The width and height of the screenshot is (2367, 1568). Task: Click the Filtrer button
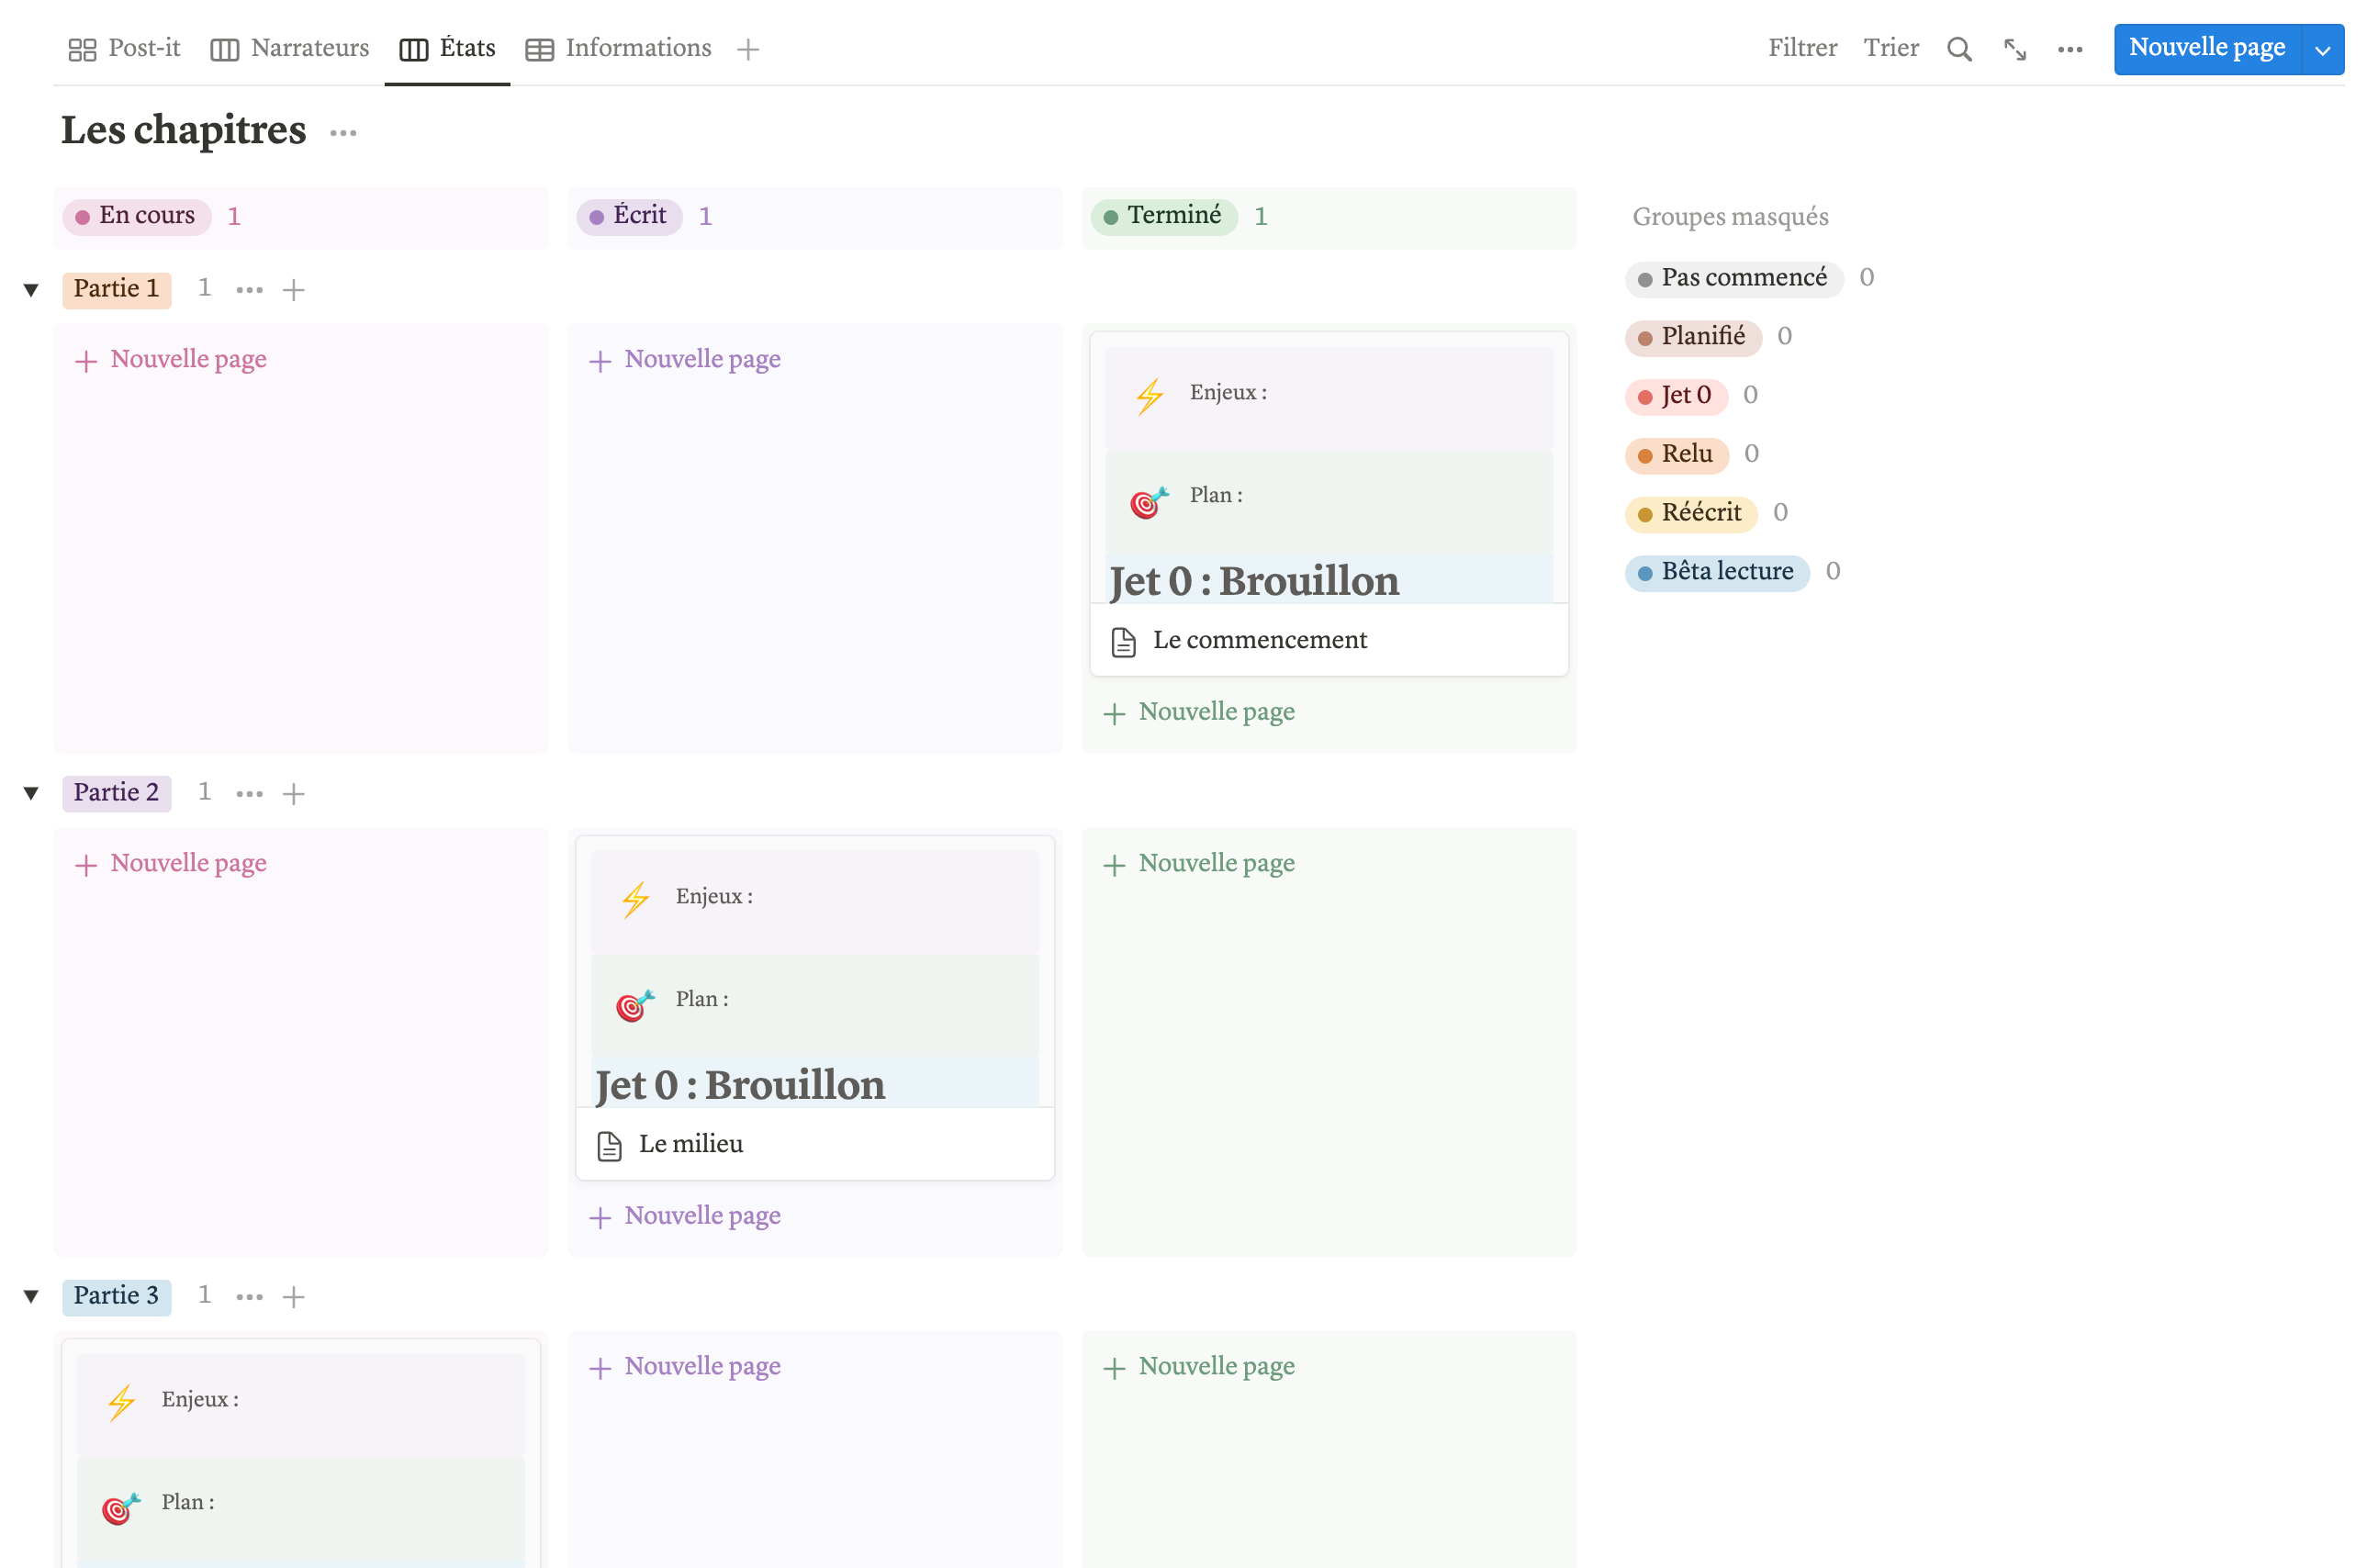tap(1801, 48)
